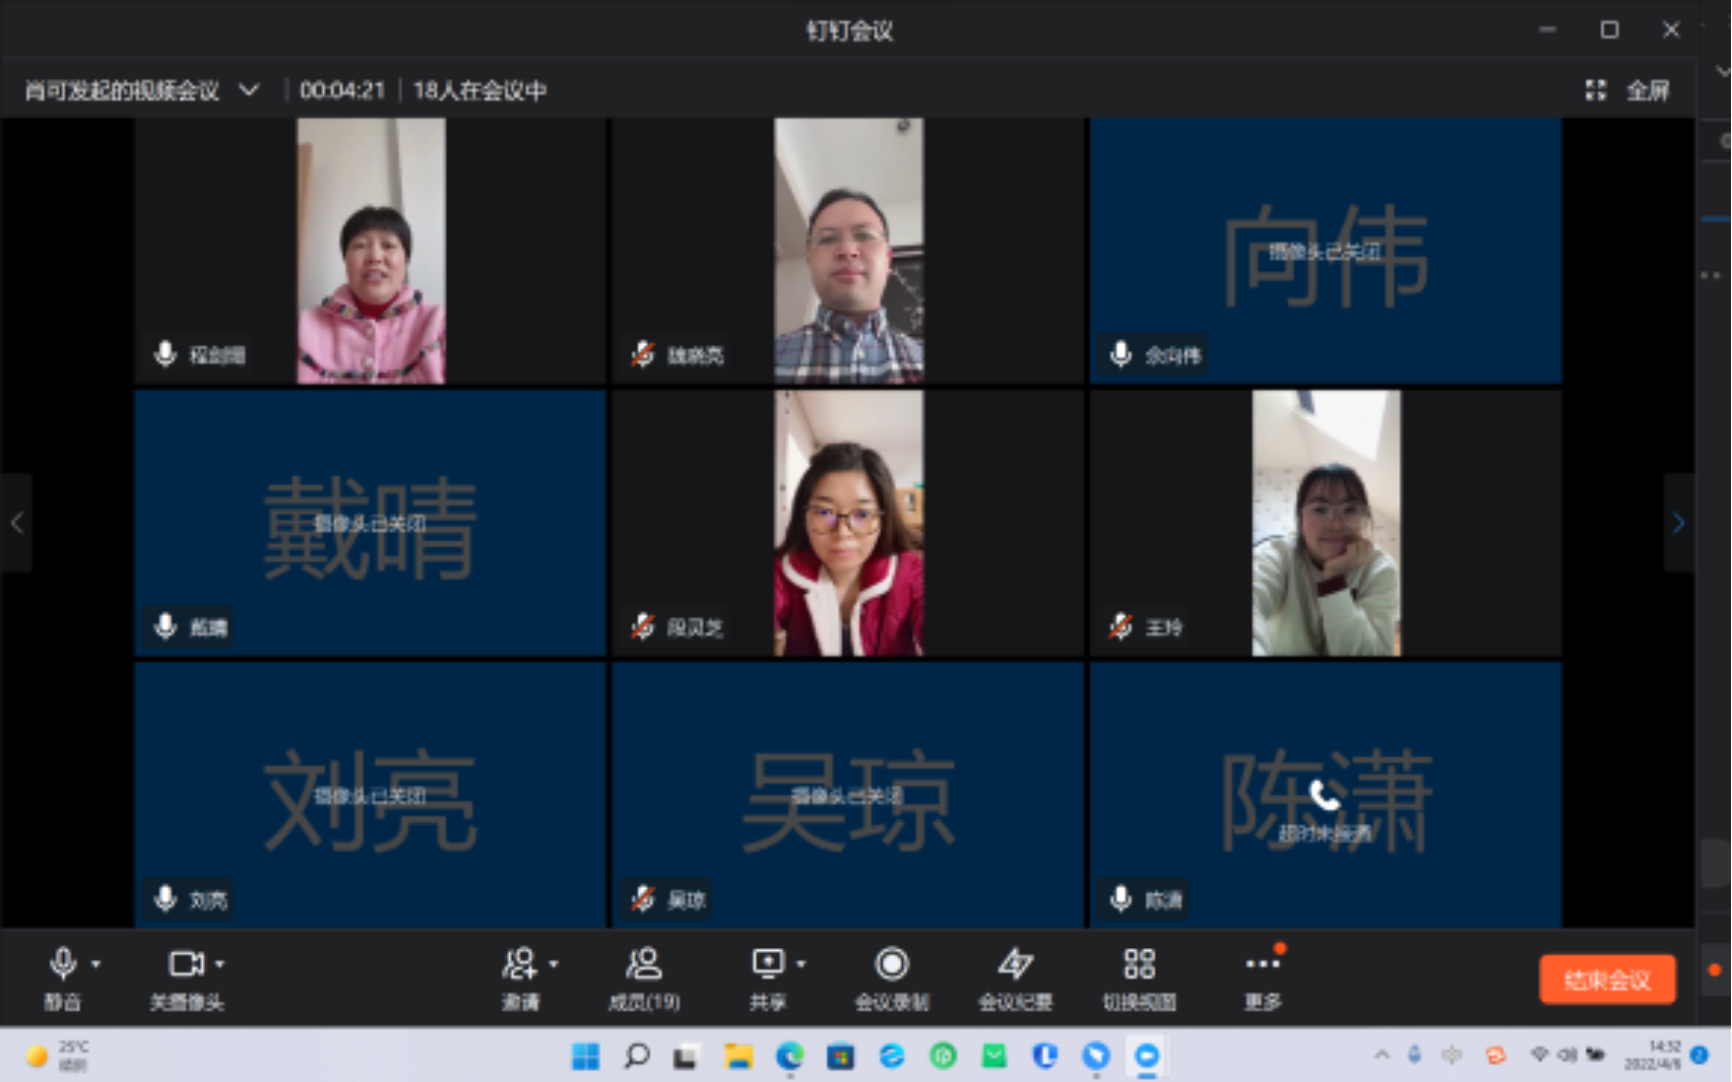Expand camera options arrow beside 关摄像头
This screenshot has height=1082, width=1732.
(220, 964)
